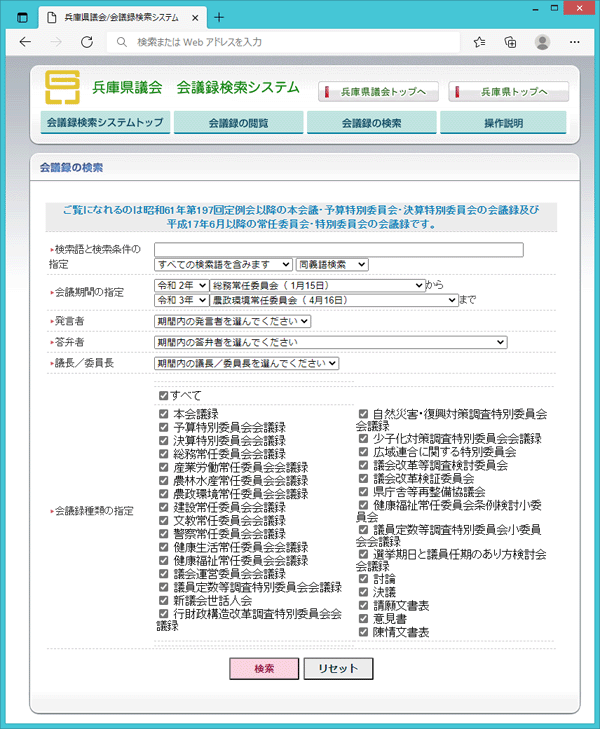Toggle 広域連合に関する特別委員会 checkbox
Screen dimensions: 600x729
point(363,451)
